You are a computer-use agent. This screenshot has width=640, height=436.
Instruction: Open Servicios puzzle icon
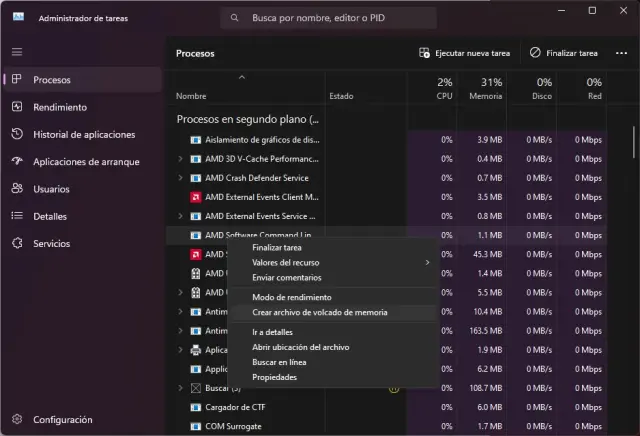click(x=17, y=243)
